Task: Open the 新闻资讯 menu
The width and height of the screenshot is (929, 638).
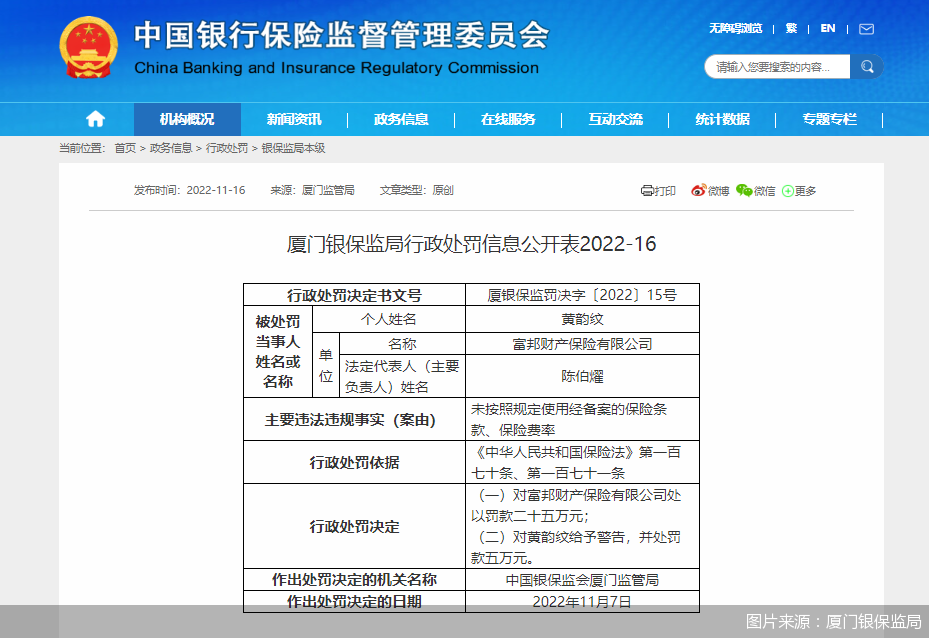Action: pos(294,118)
